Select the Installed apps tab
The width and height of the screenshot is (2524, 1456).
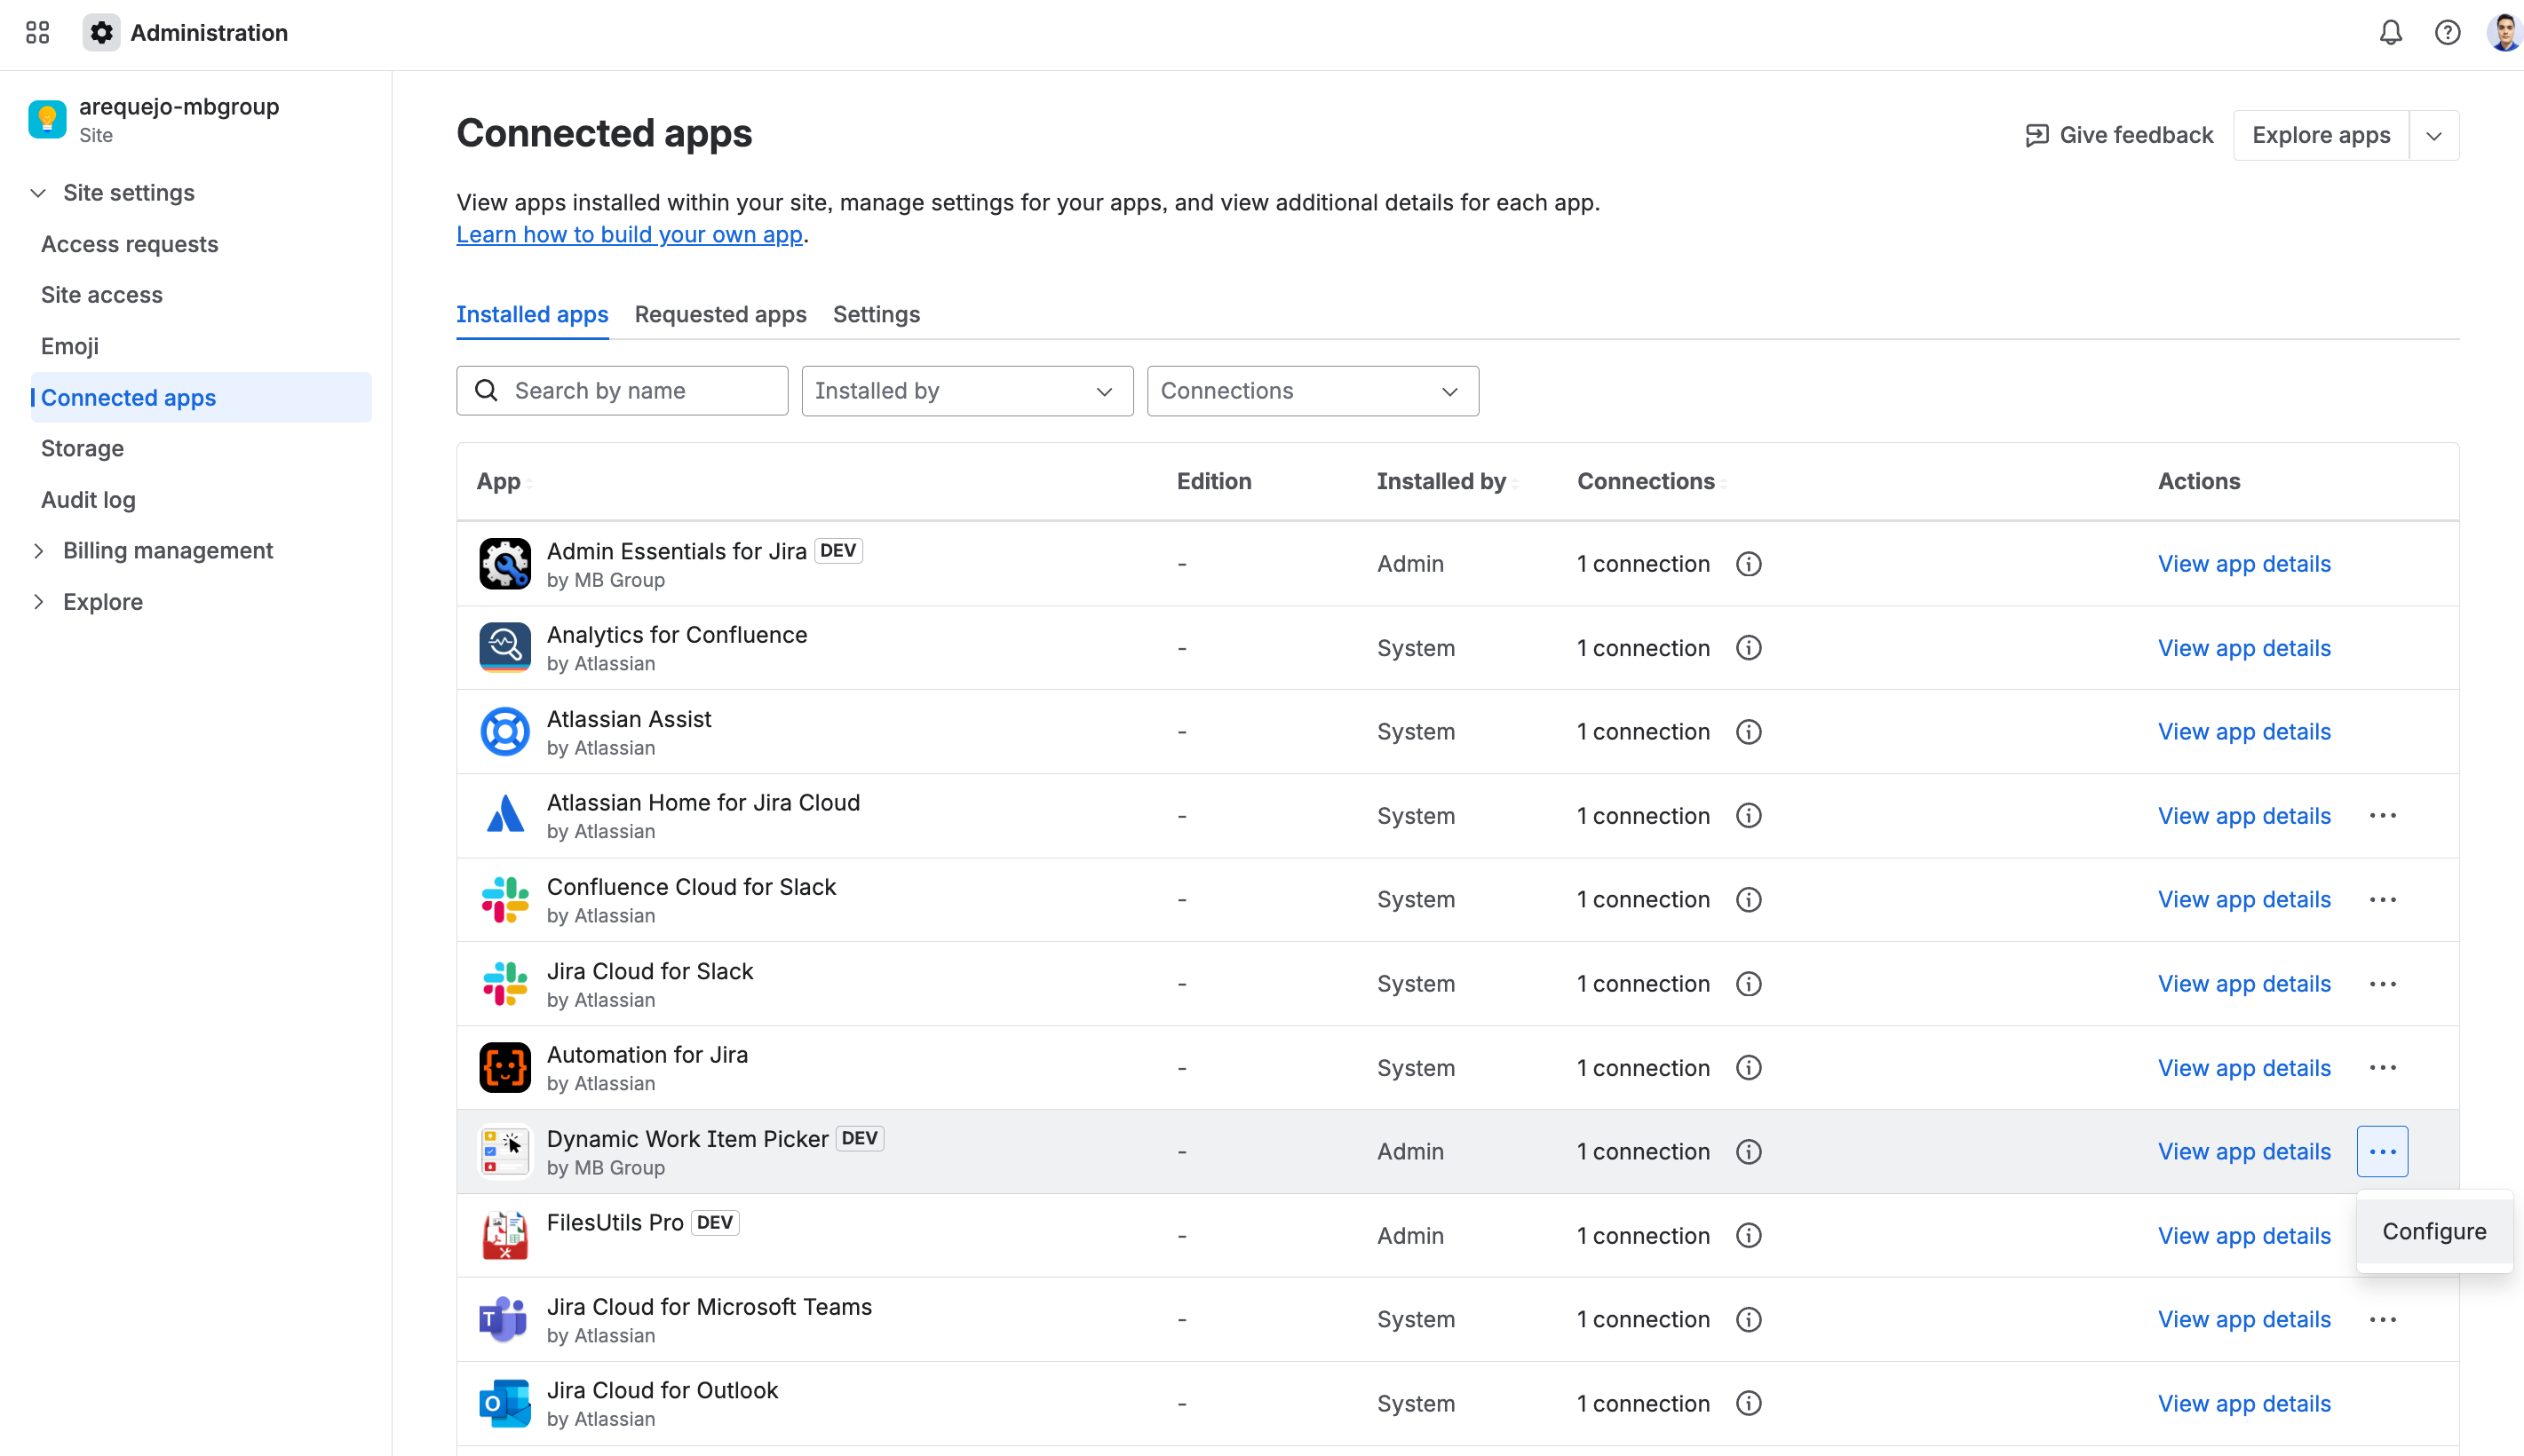pos(532,315)
